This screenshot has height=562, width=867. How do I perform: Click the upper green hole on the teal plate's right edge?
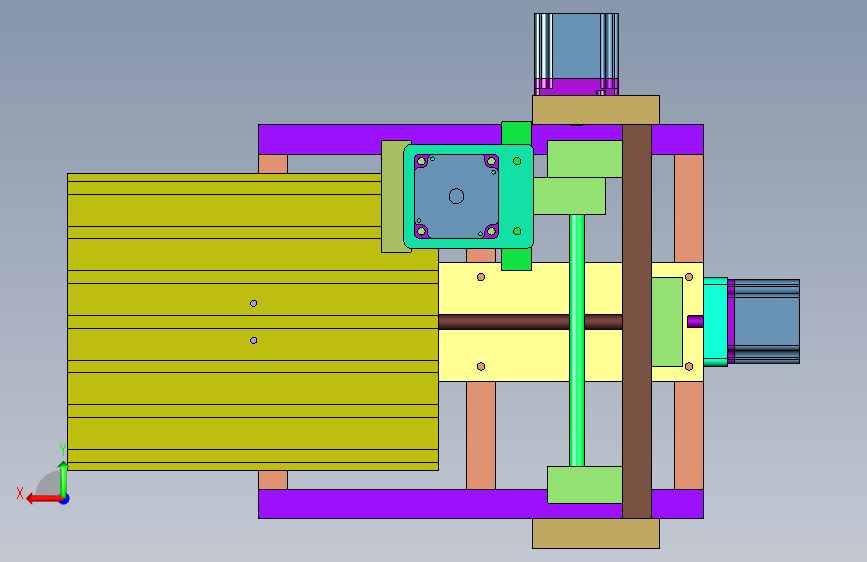pyautogui.click(x=517, y=161)
